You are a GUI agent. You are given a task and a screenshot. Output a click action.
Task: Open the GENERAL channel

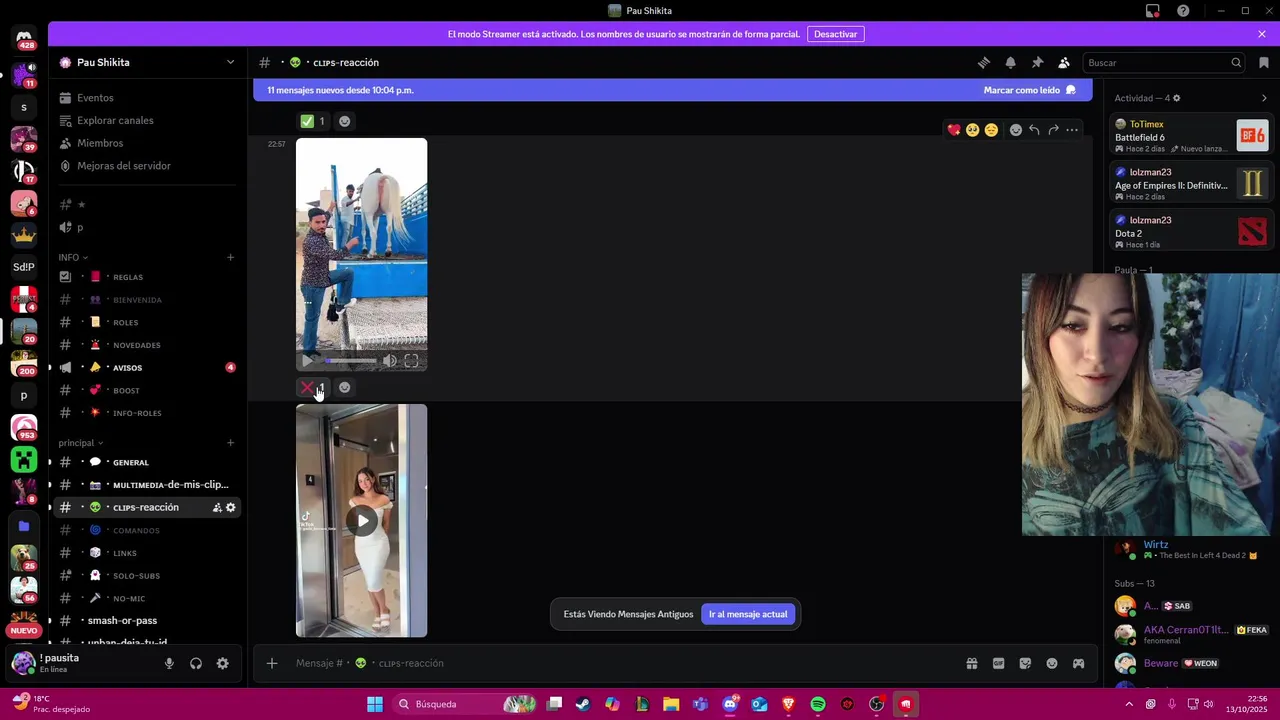148,462
